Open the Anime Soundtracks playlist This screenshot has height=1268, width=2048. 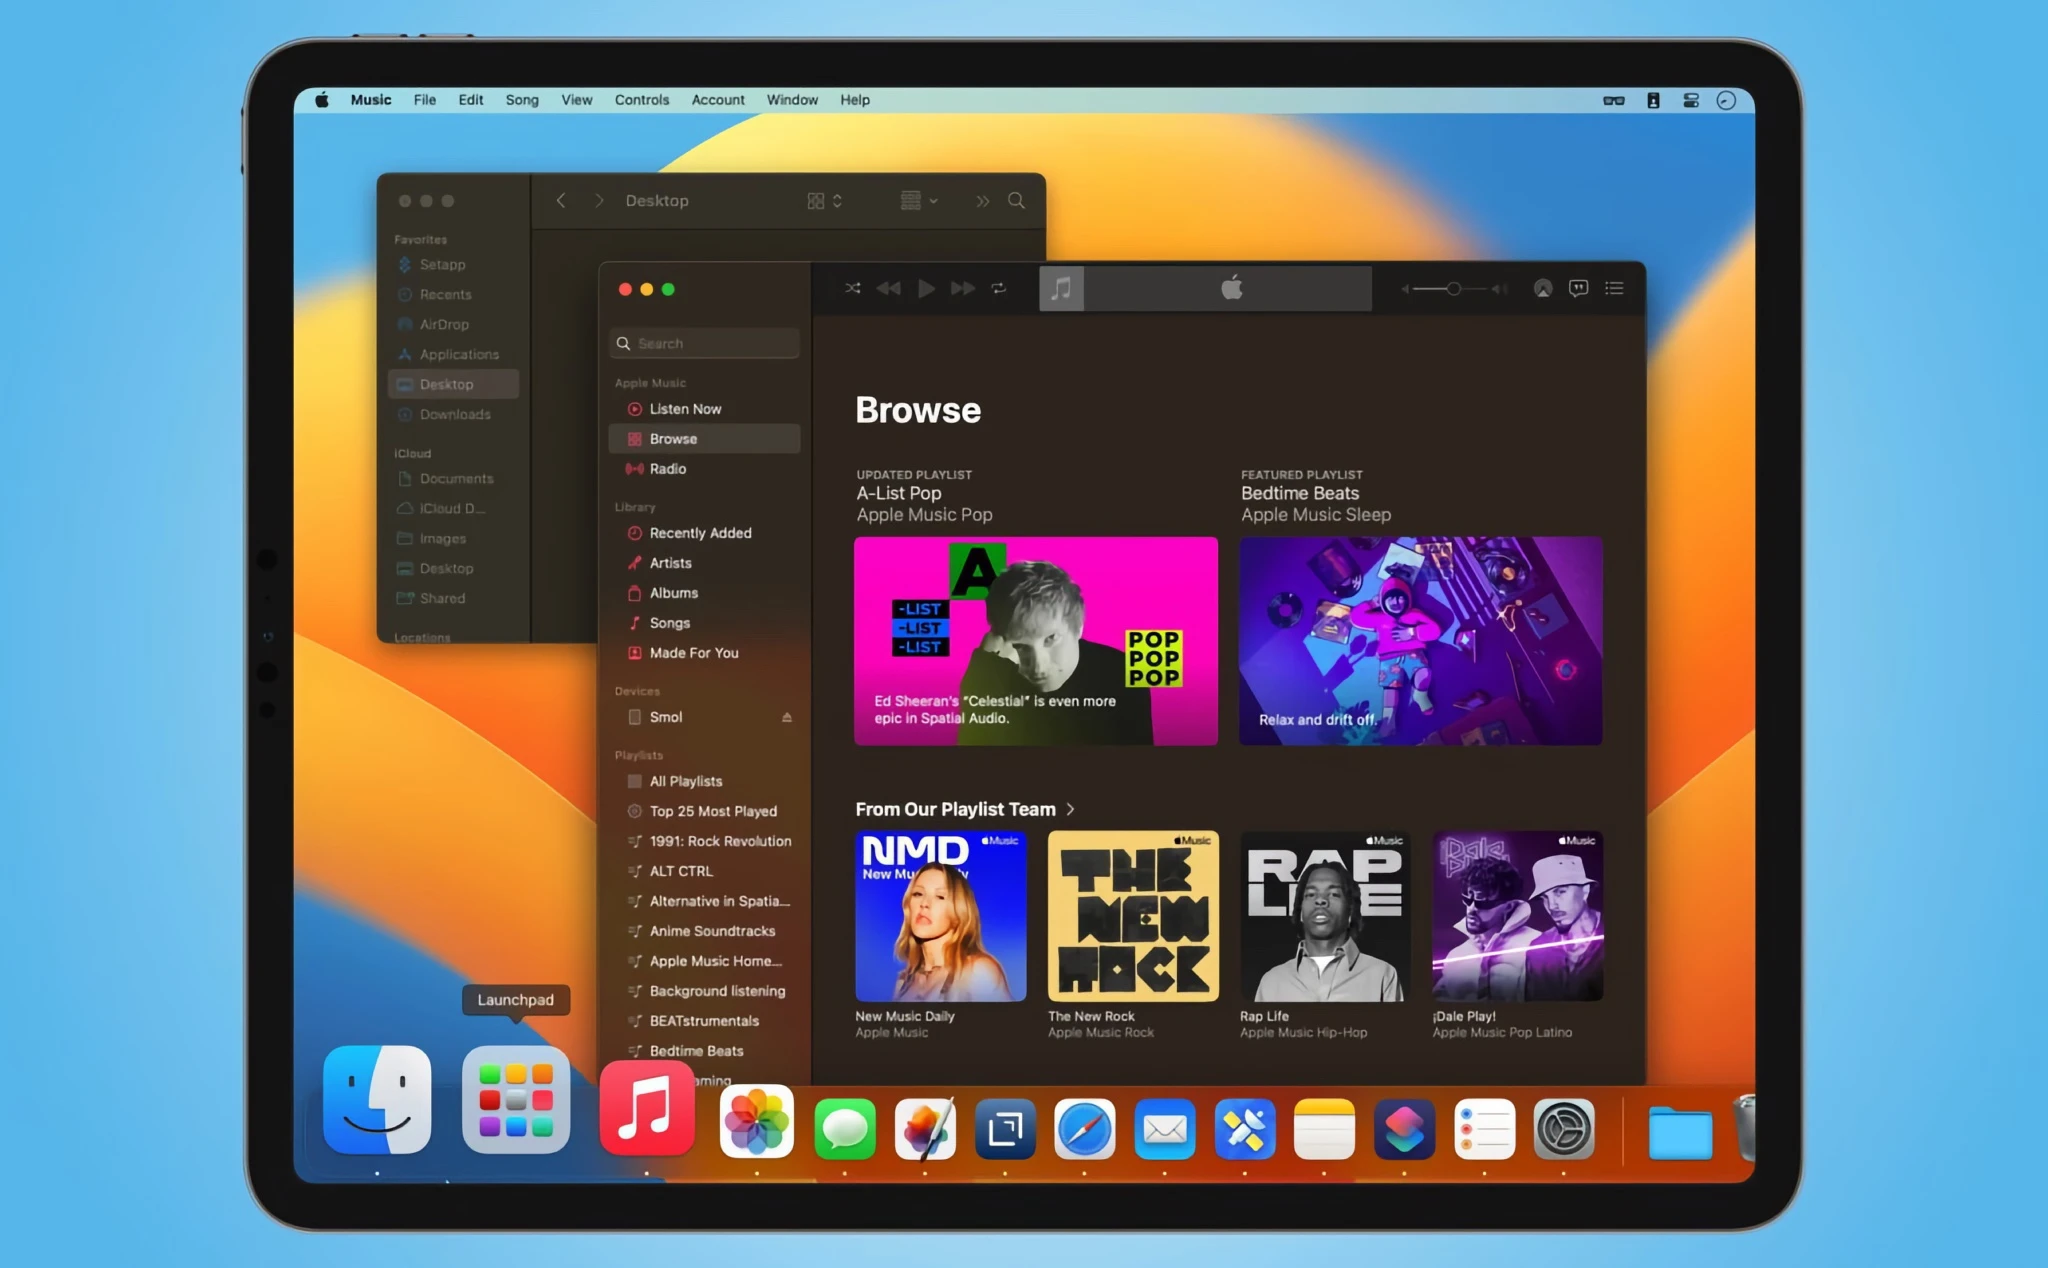click(x=704, y=931)
